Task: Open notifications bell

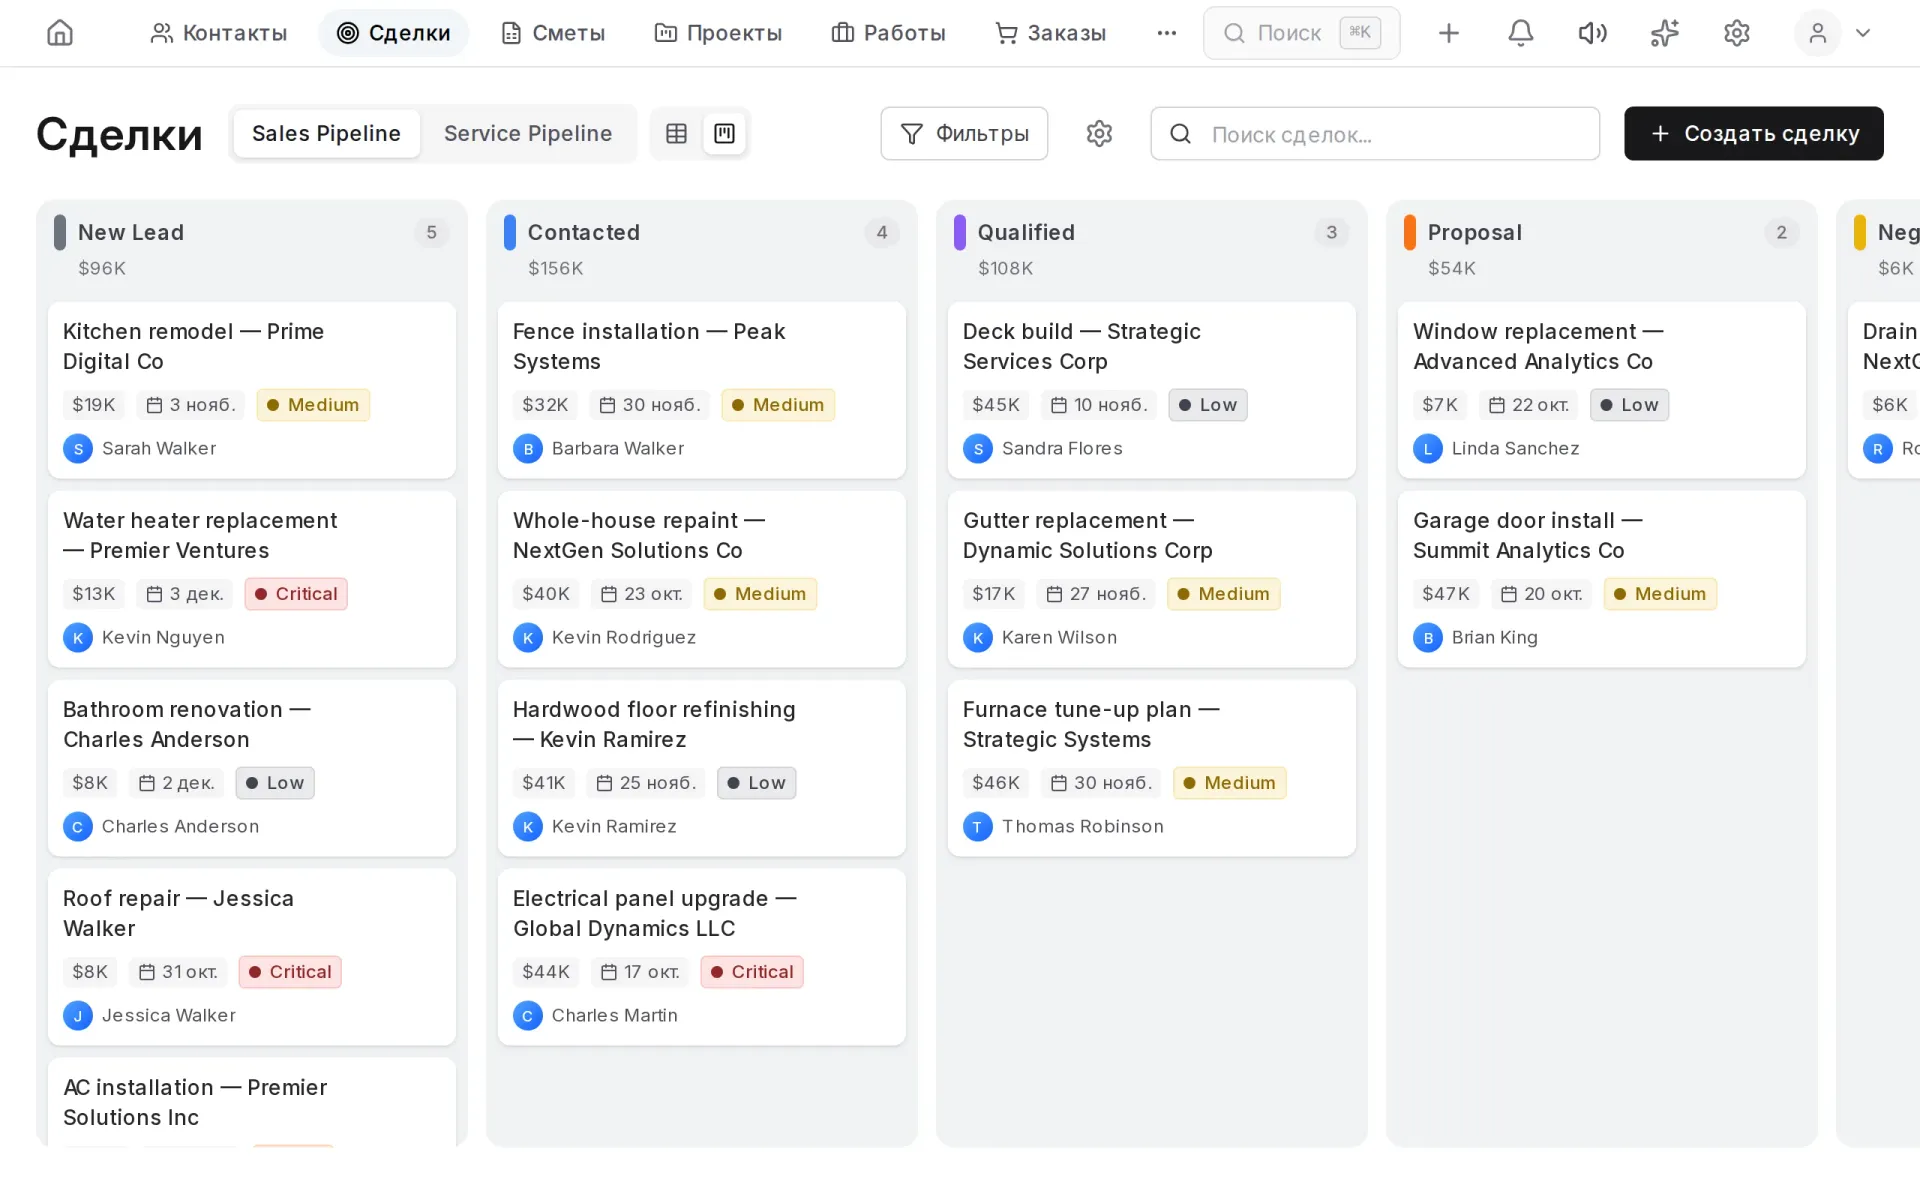Action: point(1520,33)
